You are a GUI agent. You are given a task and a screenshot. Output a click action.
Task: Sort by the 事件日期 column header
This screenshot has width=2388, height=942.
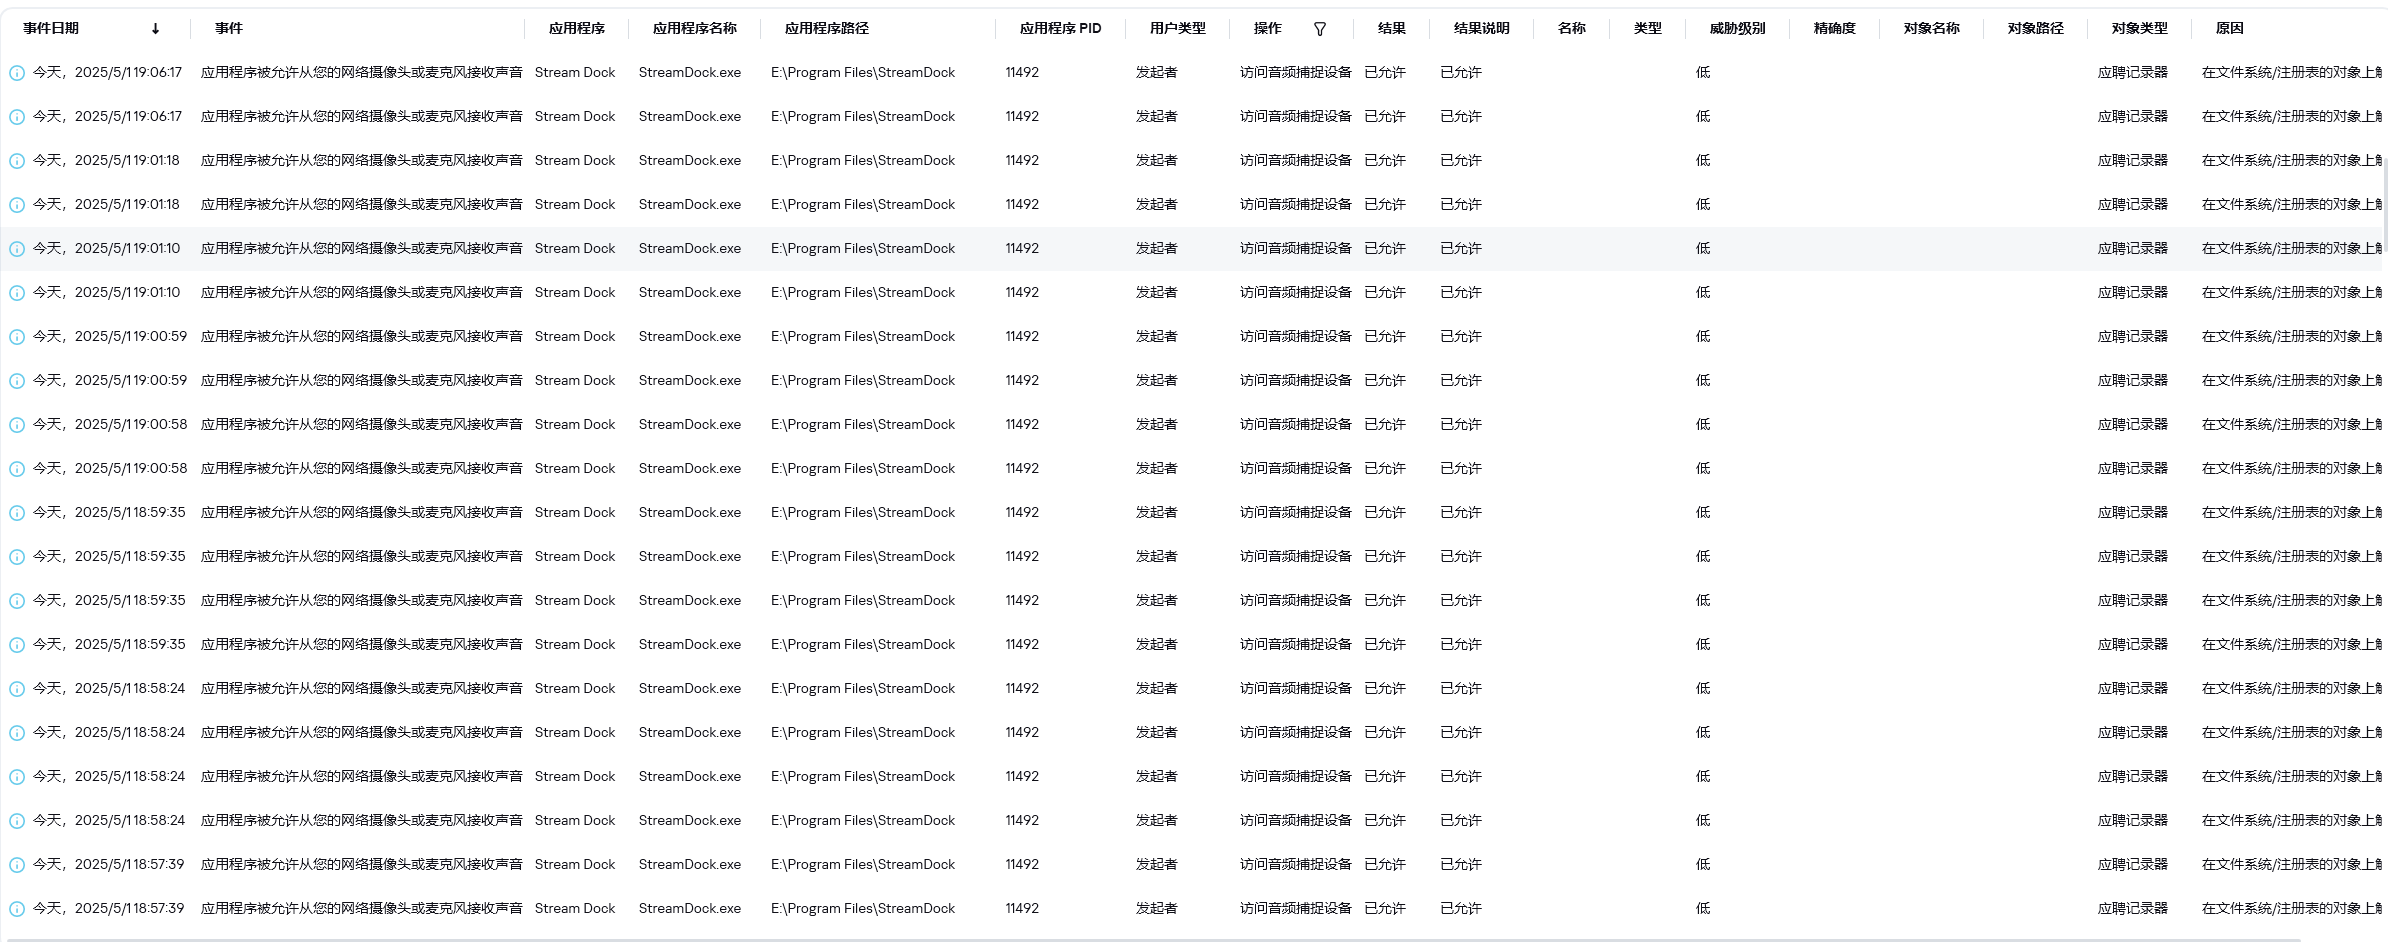(51, 28)
